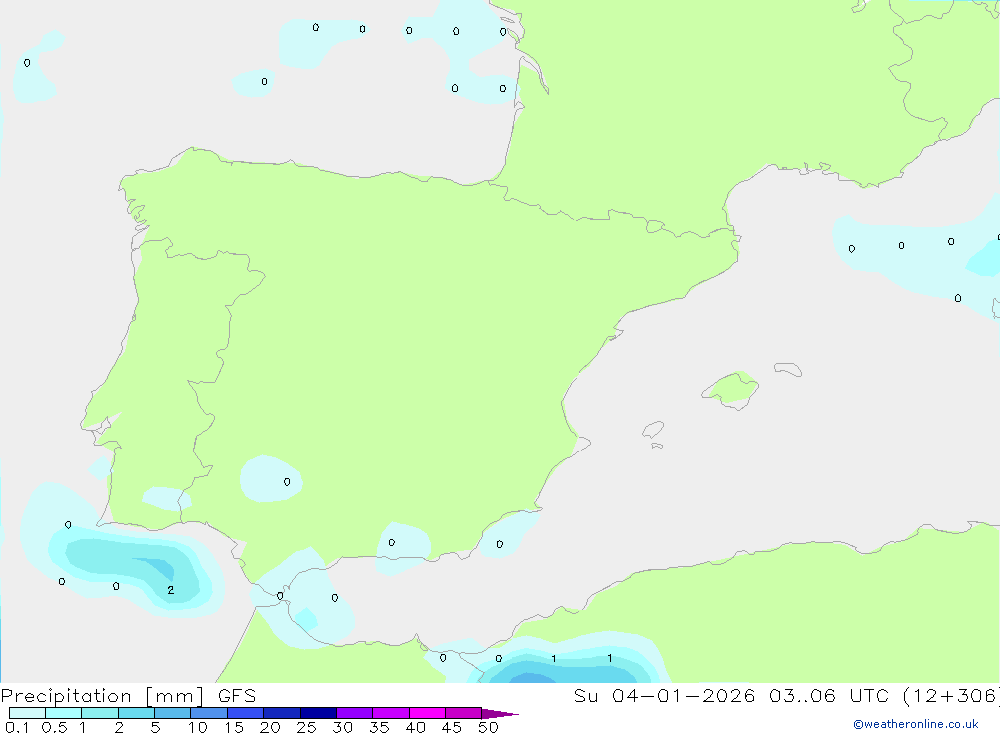Pick the legend swatch between 35 and 40
The width and height of the screenshot is (1000, 733).
[x=391, y=713]
